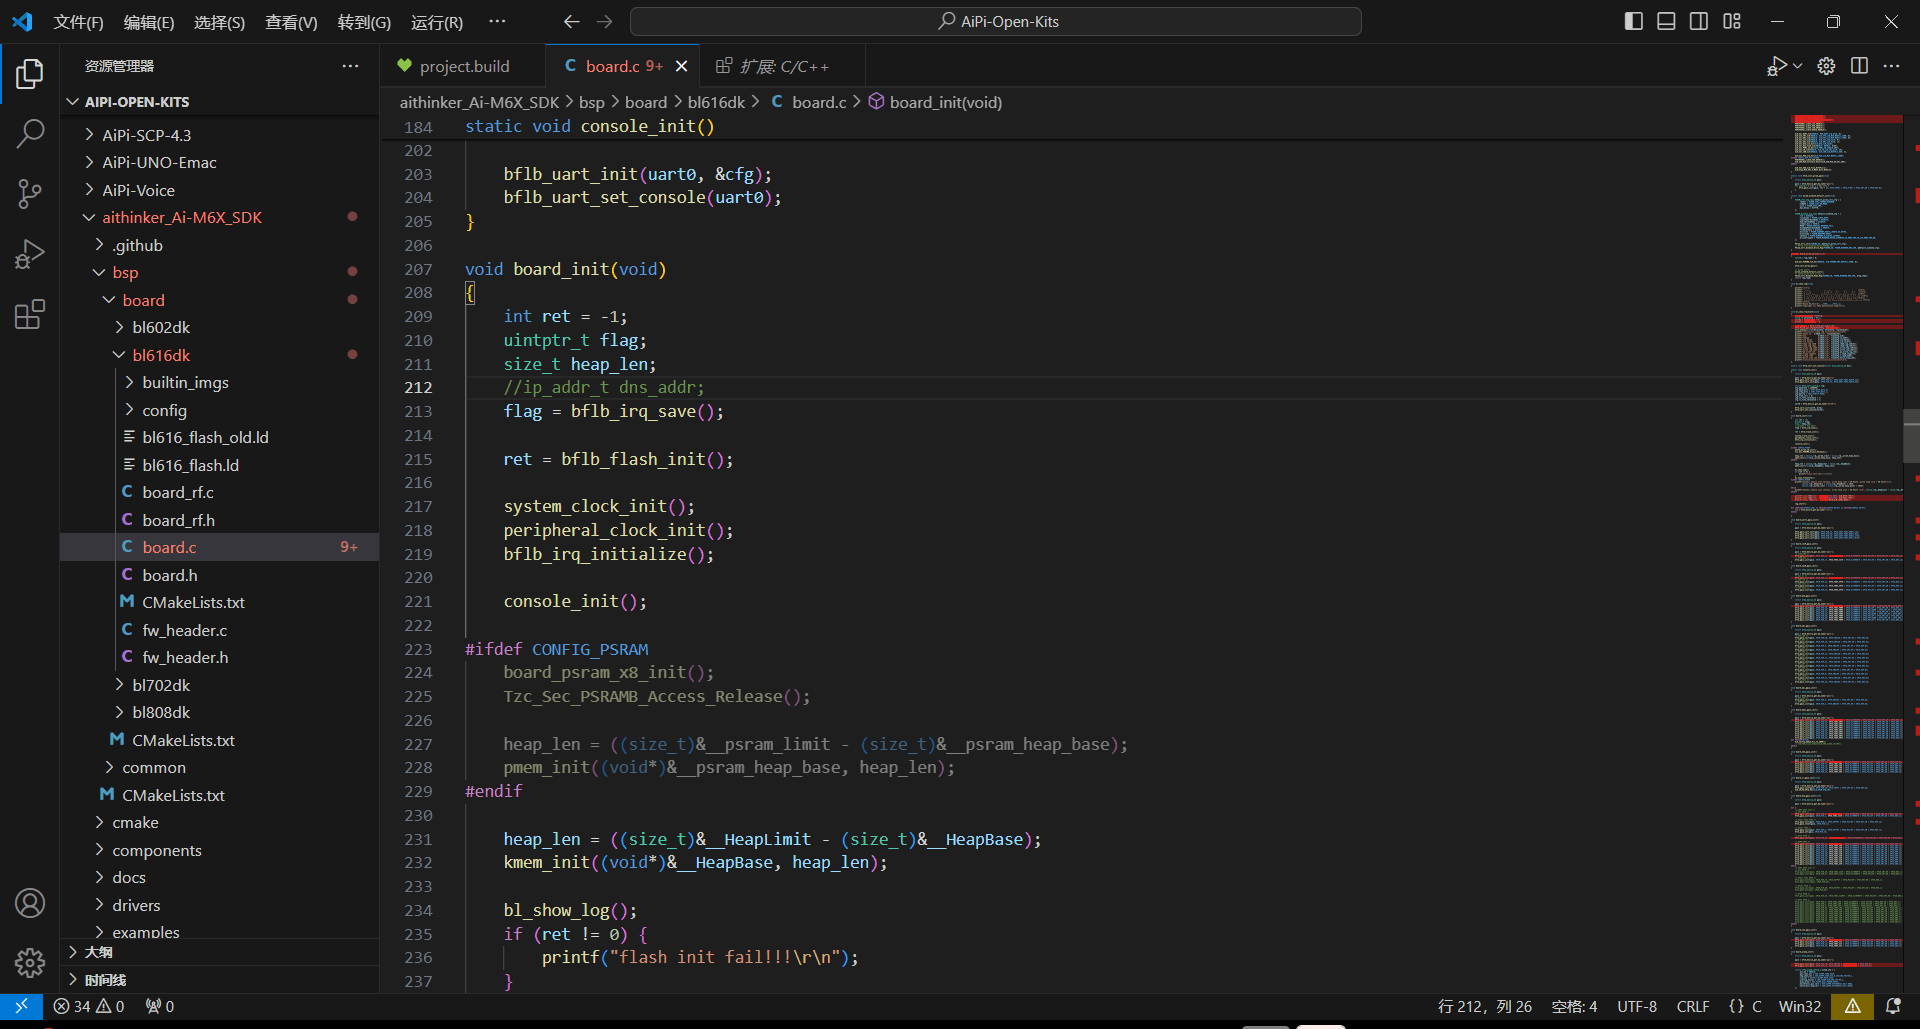Viewport: 1920px width, 1029px height.
Task: Click the warning icon in status bar
Action: [1852, 1006]
